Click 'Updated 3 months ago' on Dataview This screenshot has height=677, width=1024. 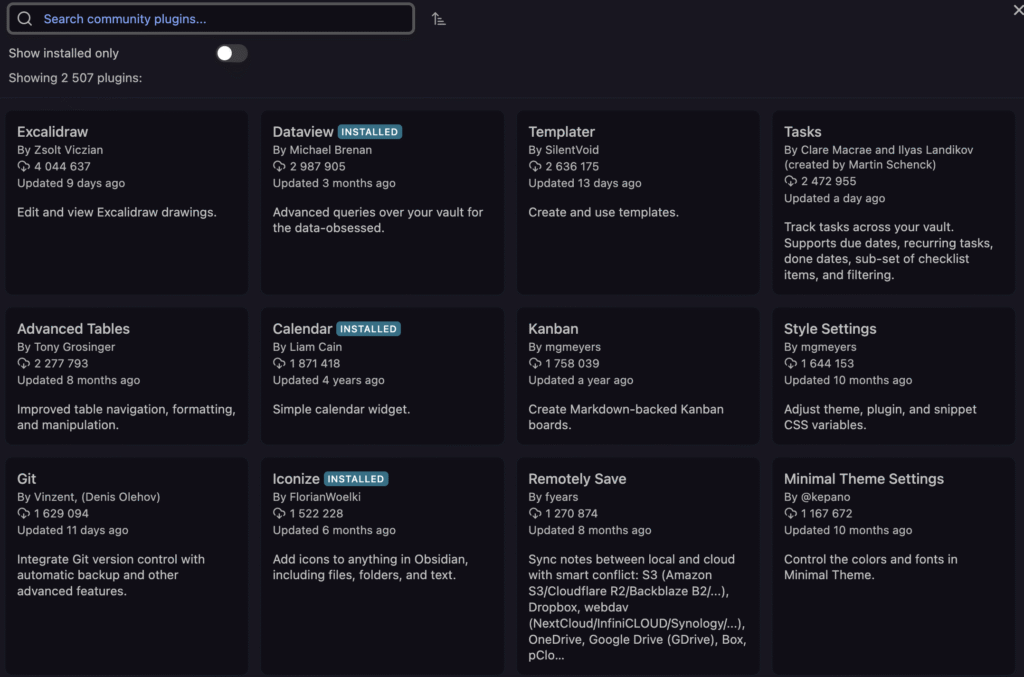pyautogui.click(x=334, y=183)
